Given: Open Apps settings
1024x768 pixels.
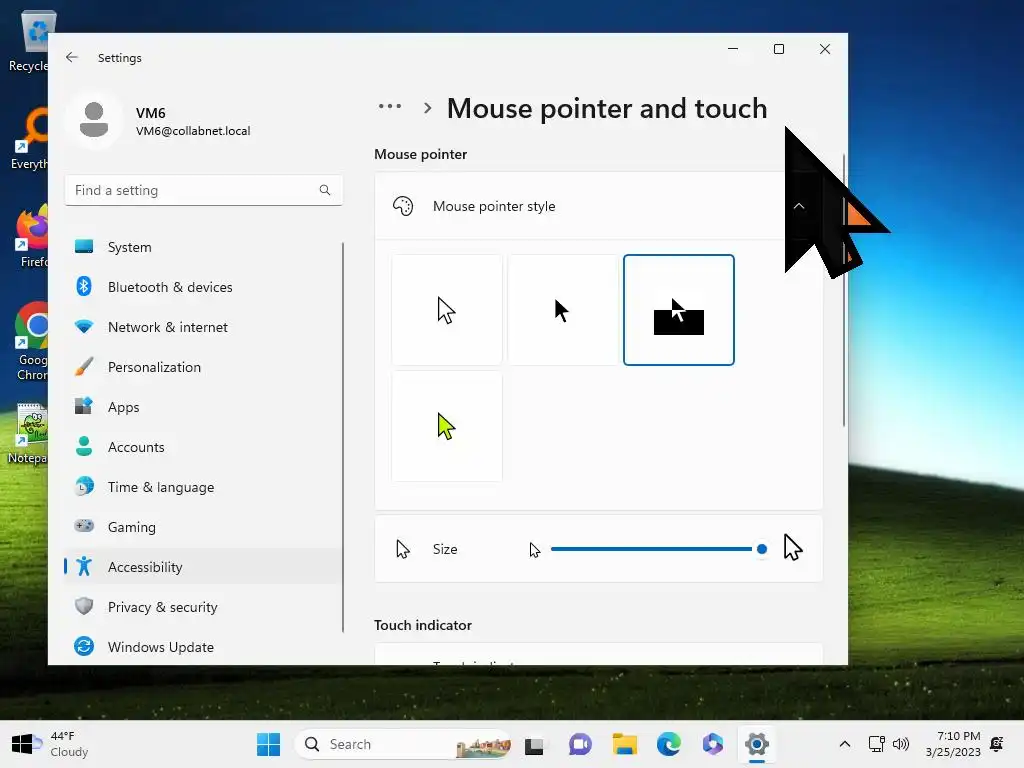Looking at the screenshot, I should 204,407.
